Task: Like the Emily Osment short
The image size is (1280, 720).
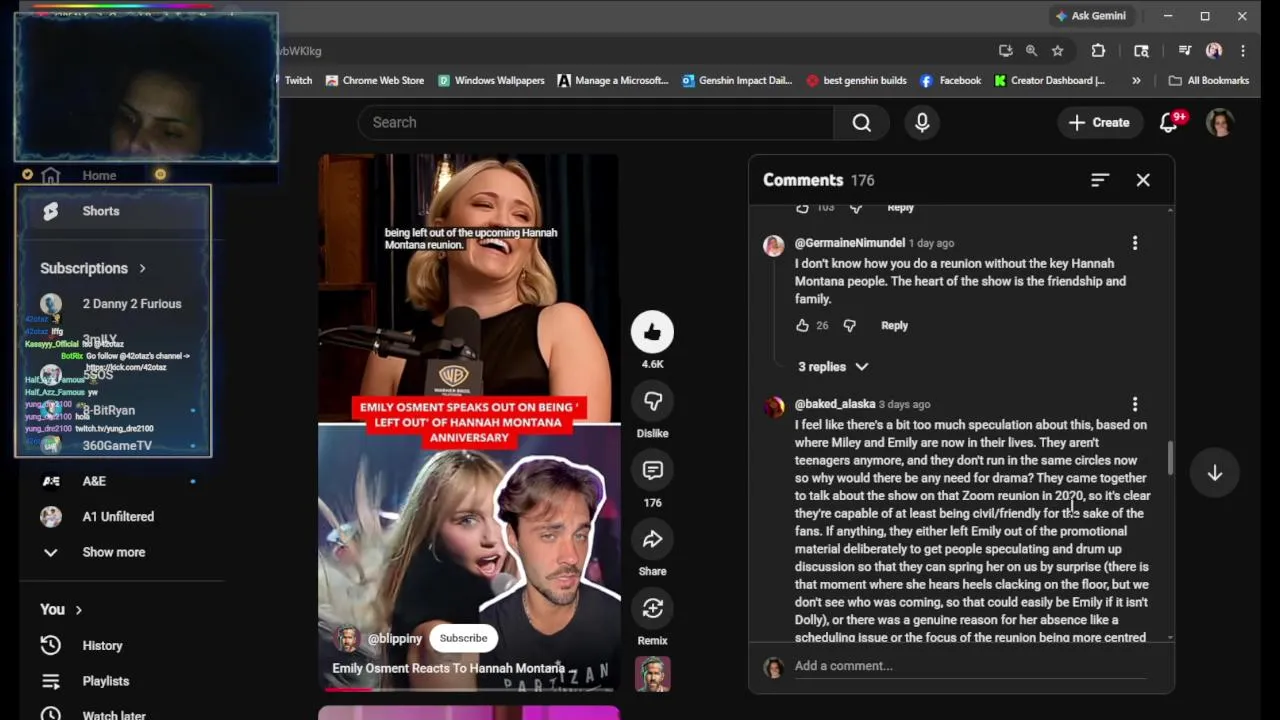Action: tap(652, 332)
